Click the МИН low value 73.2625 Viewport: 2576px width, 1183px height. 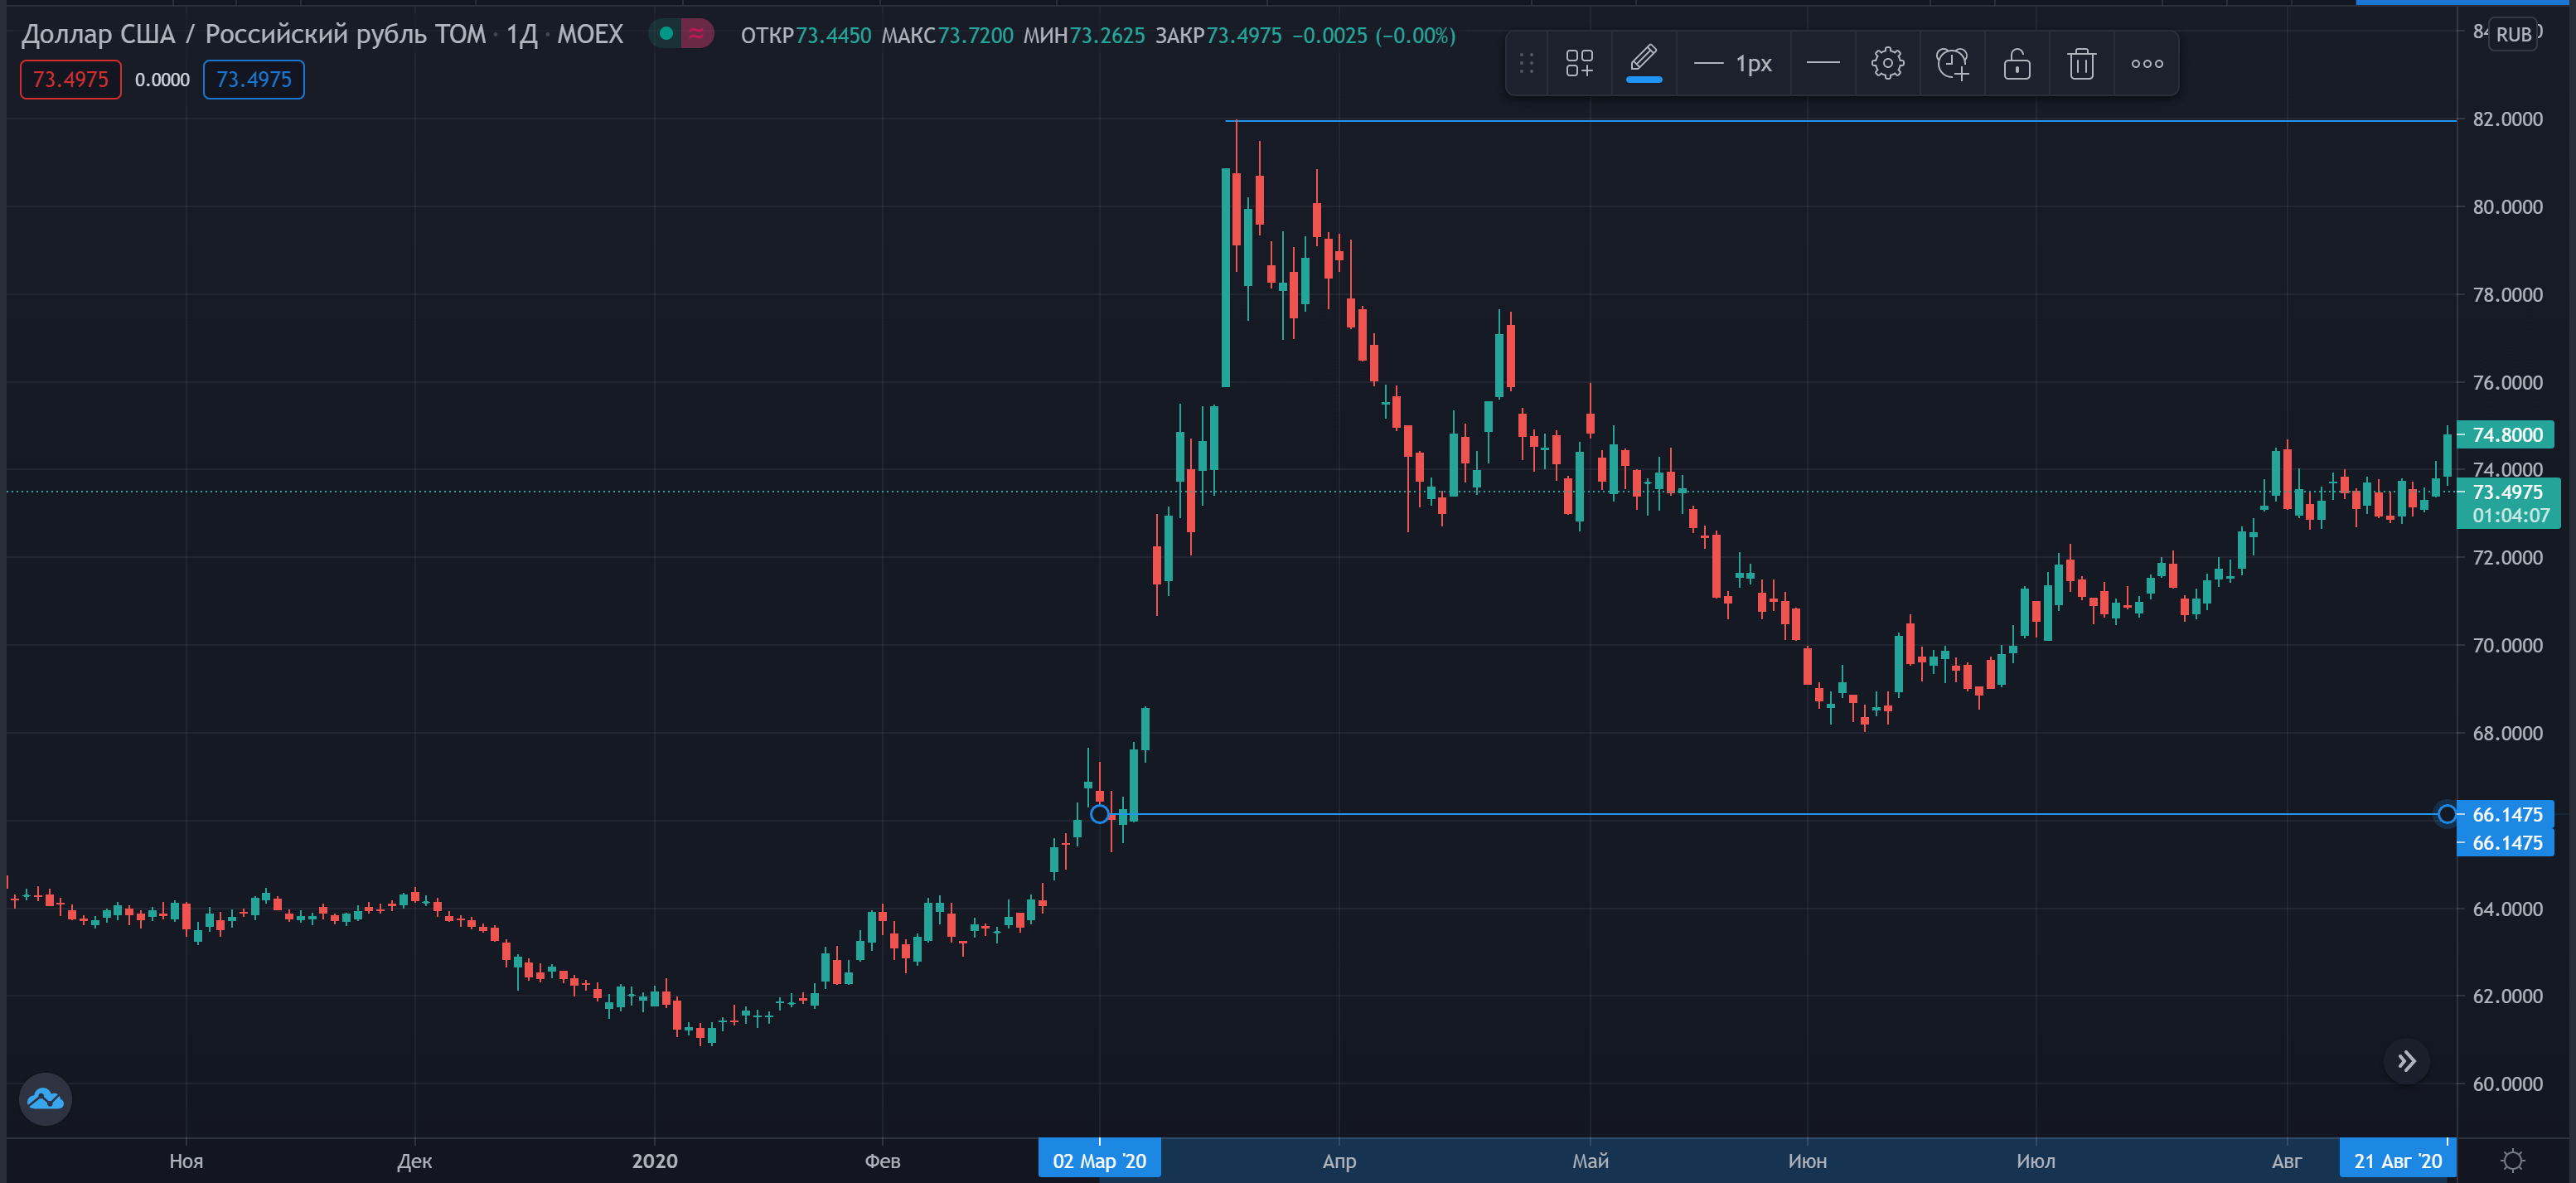point(1107,36)
